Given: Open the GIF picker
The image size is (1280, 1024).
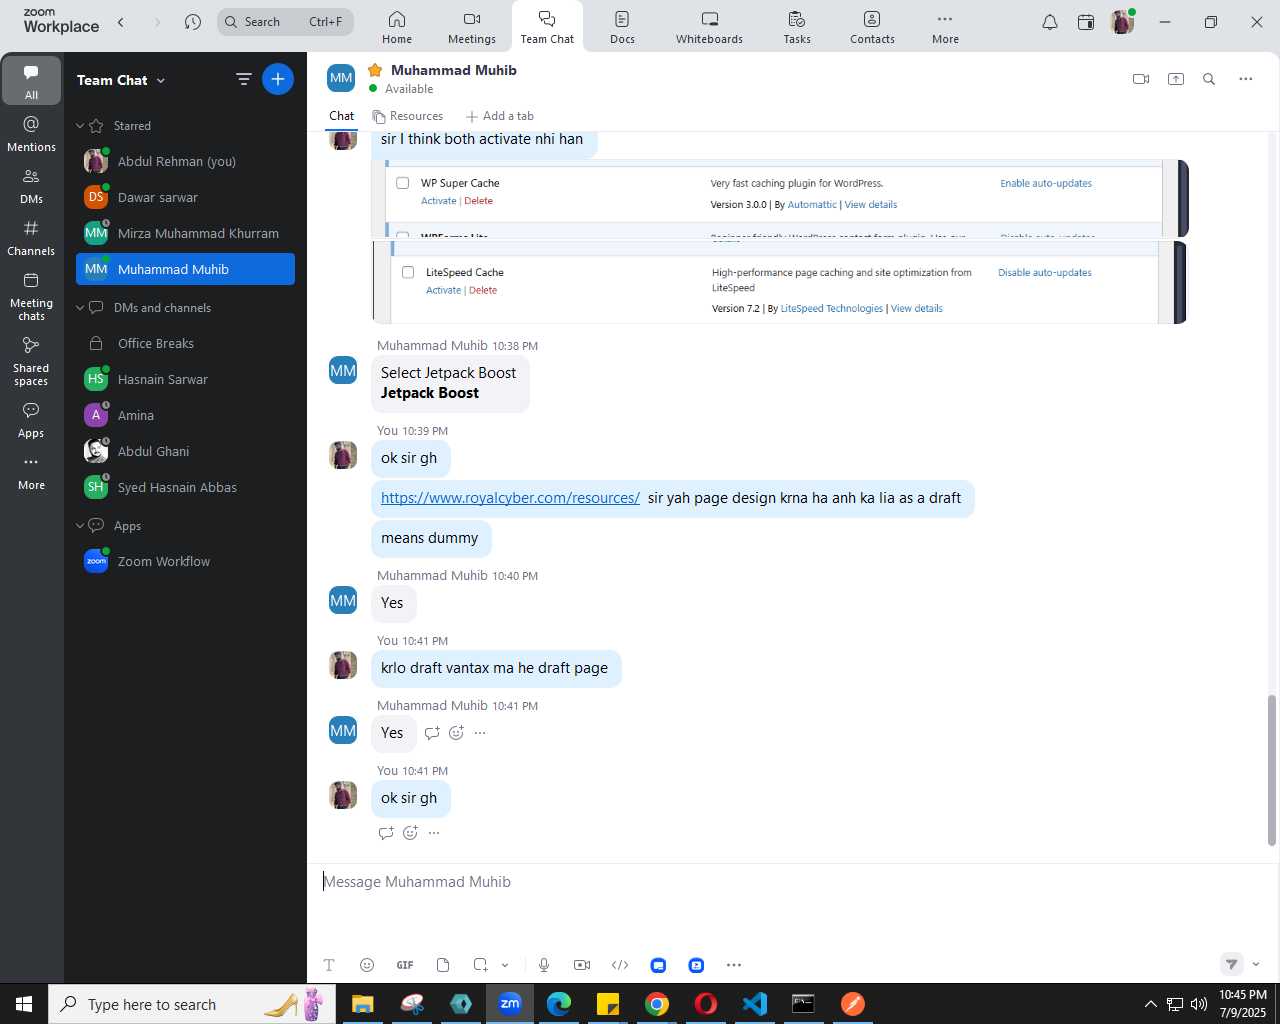Looking at the screenshot, I should (x=405, y=965).
